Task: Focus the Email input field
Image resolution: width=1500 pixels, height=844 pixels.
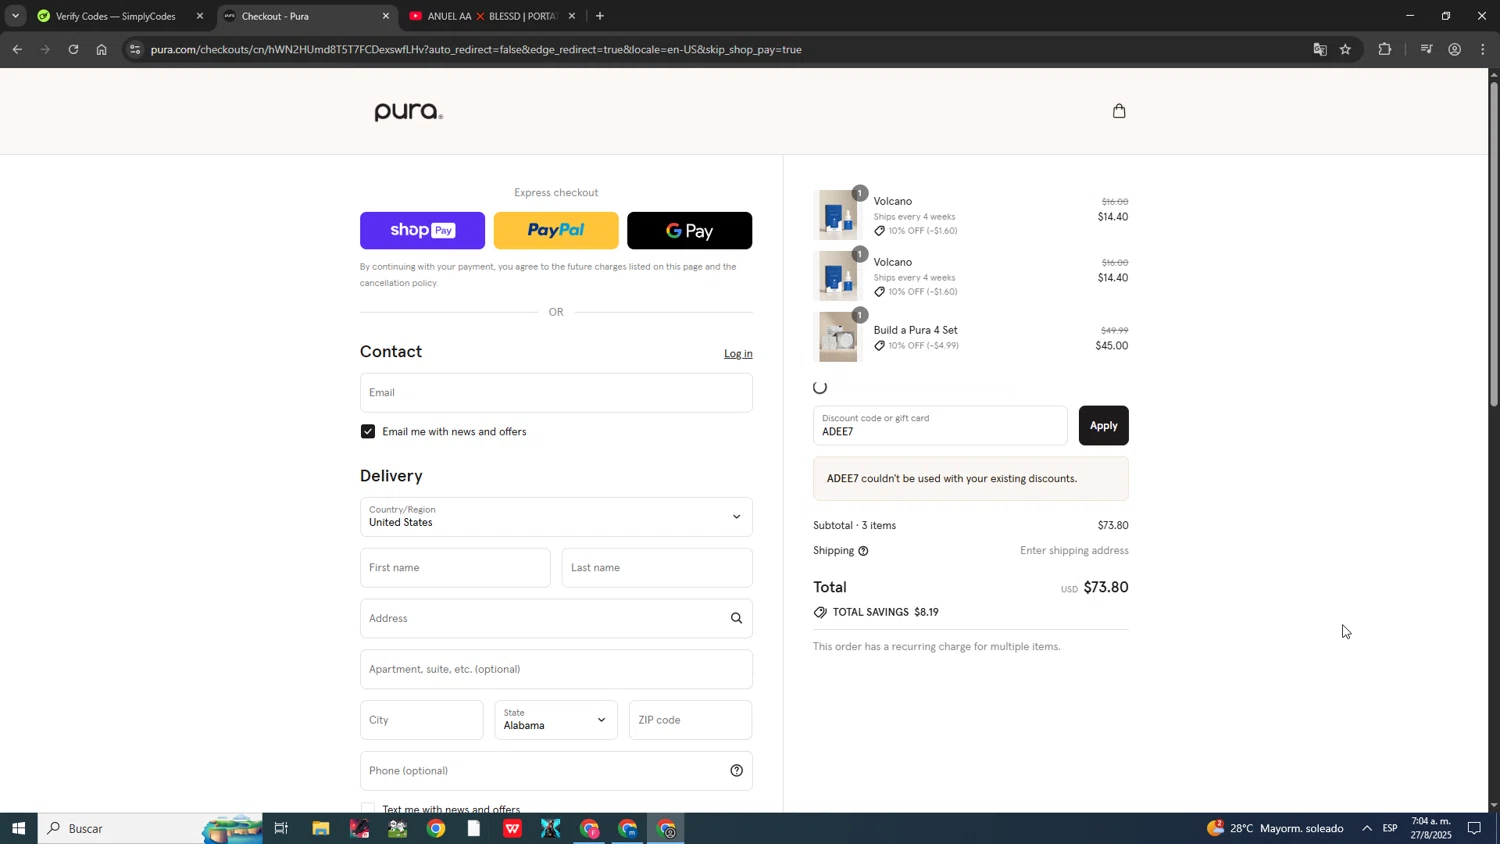Action: [556, 393]
